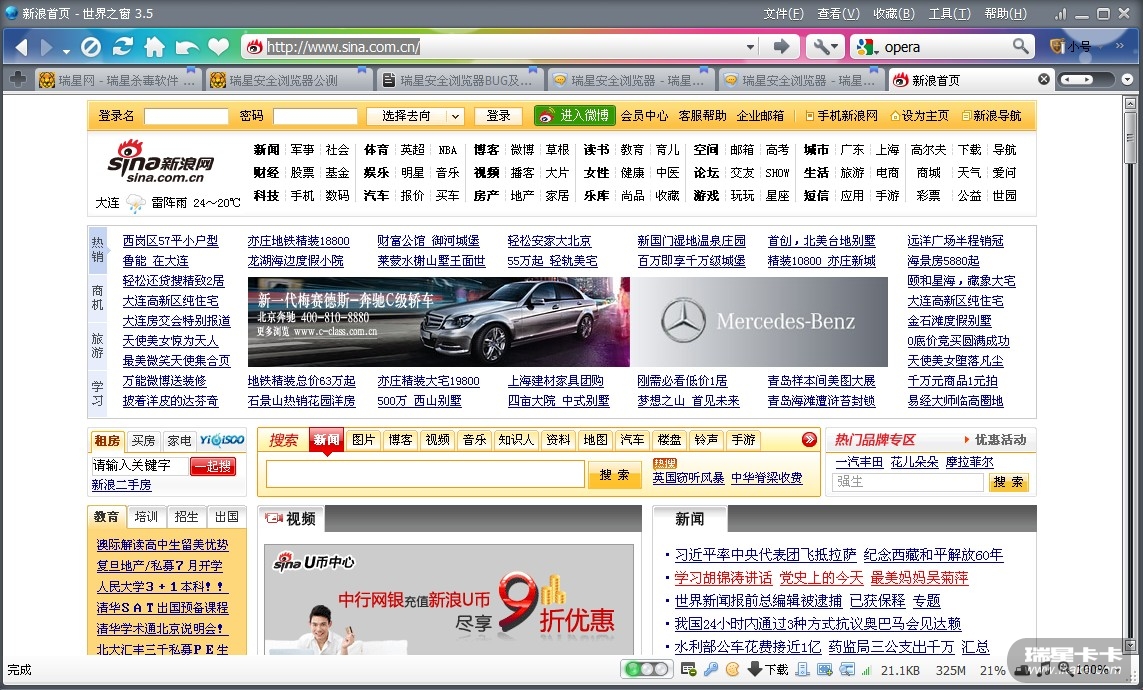Select the 视频 search tab
The width and height of the screenshot is (1143, 690).
tap(437, 439)
